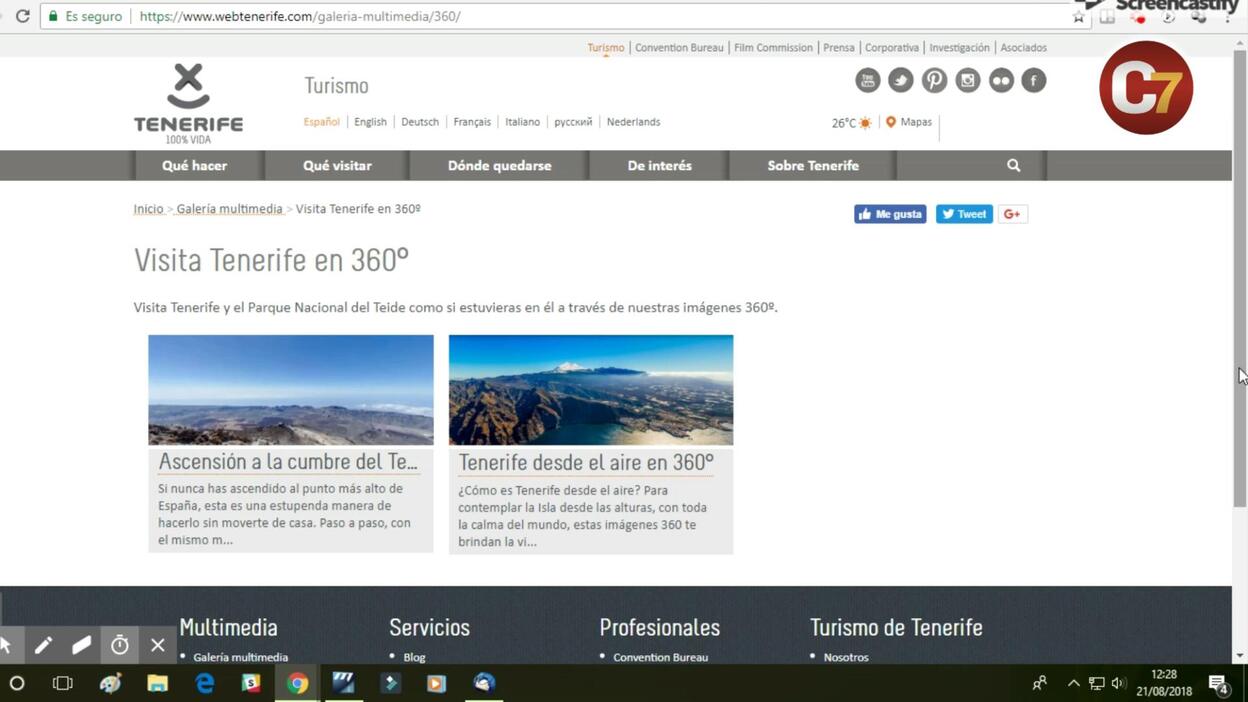Launch Microsoft Edge from the taskbar
The height and width of the screenshot is (702, 1248).
pos(205,683)
